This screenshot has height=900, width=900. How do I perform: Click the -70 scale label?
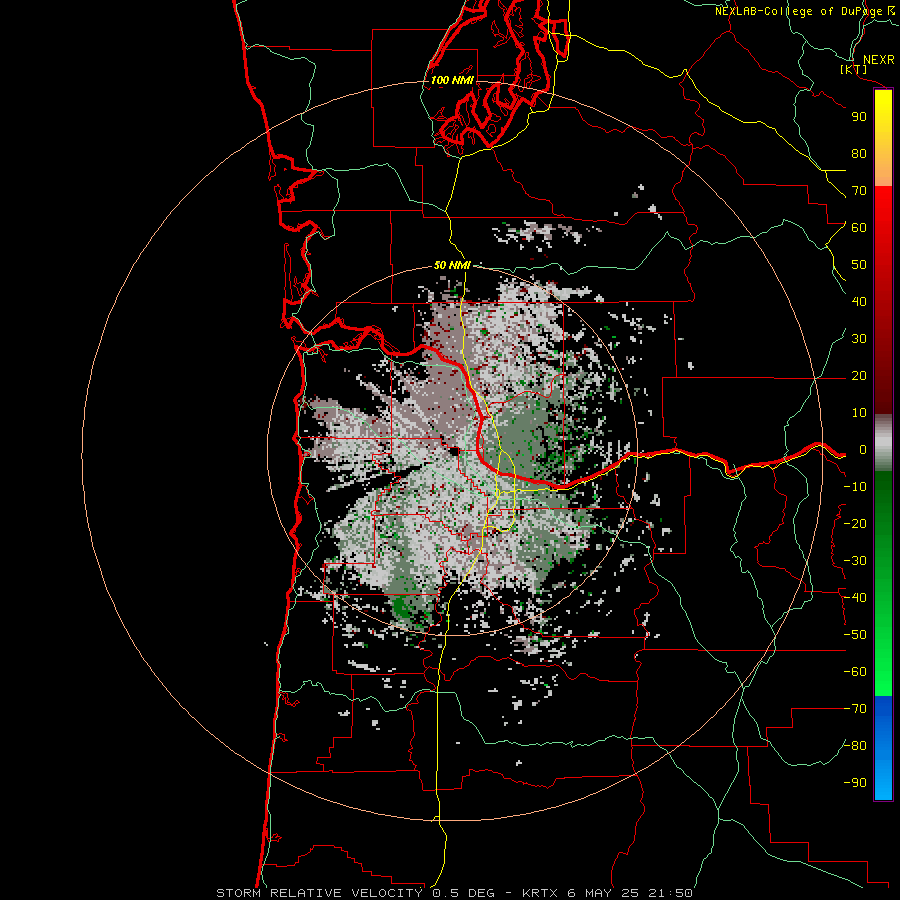855,709
